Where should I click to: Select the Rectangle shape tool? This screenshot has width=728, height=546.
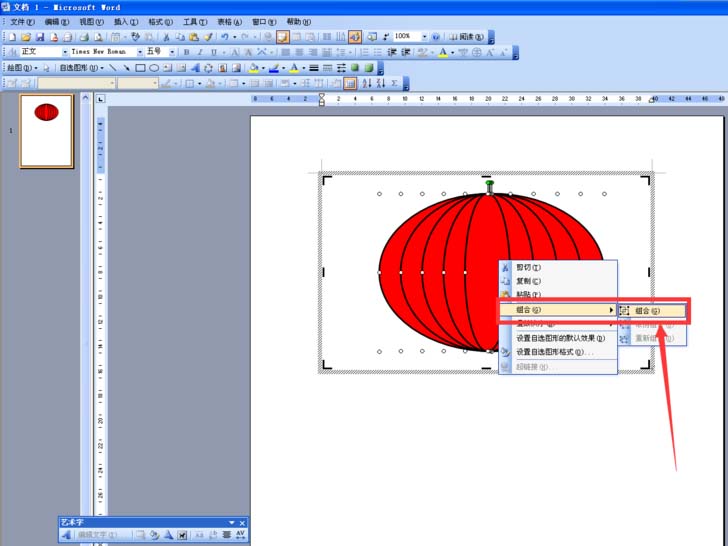tap(140, 68)
